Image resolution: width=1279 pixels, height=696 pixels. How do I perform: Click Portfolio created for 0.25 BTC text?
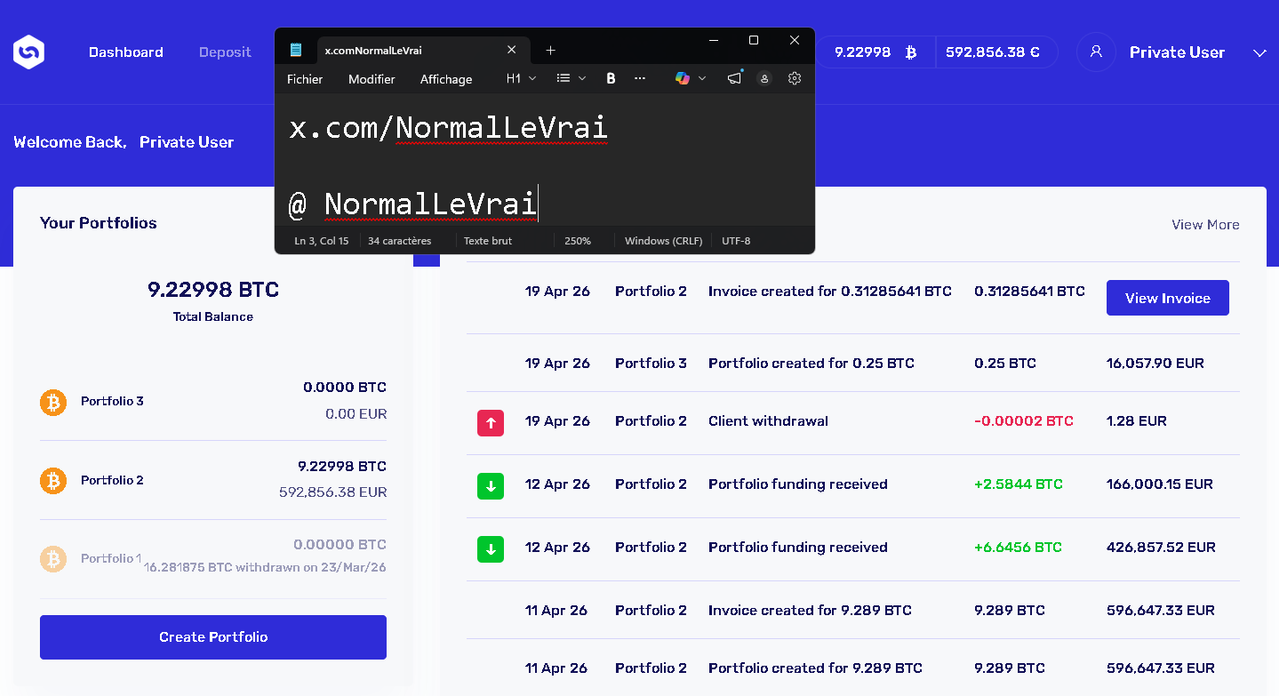pos(811,363)
